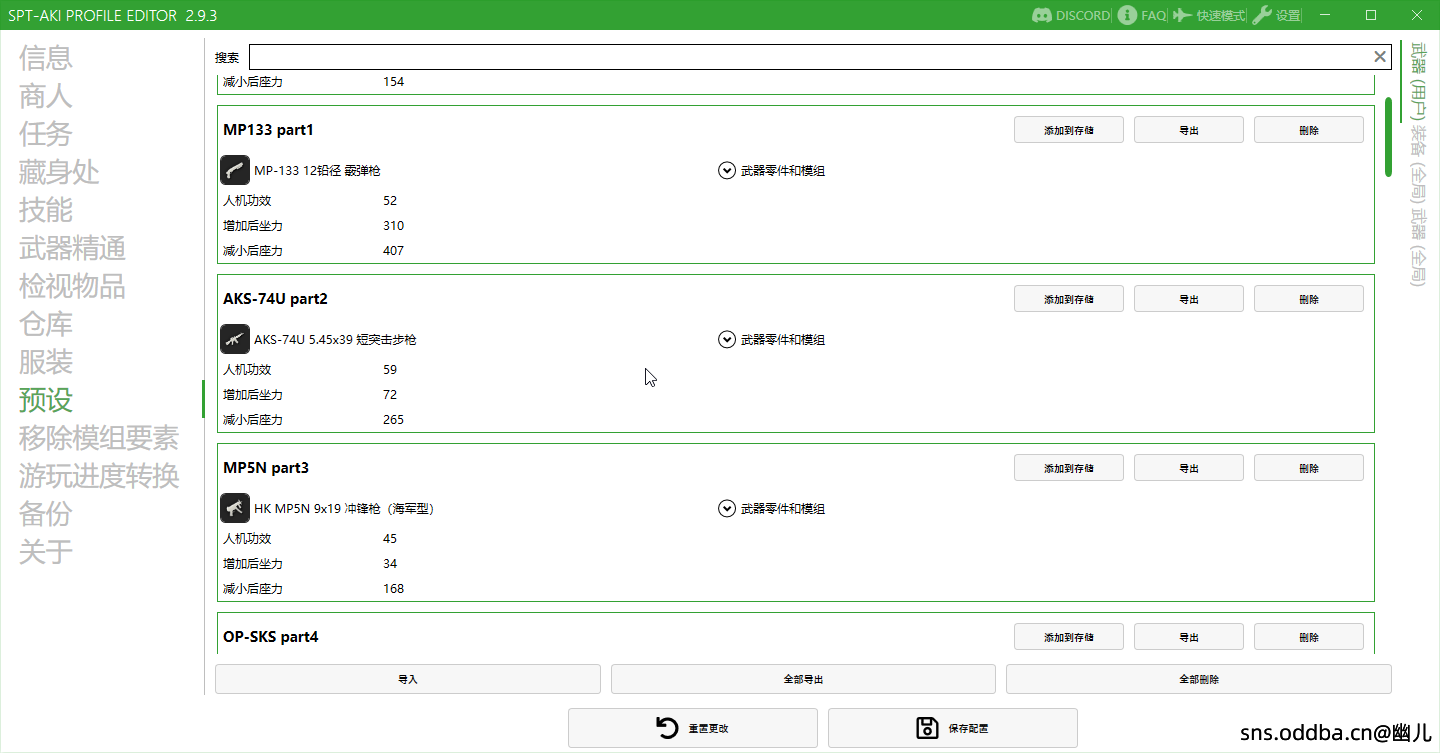Click the HK MP5N weapon icon
Screen dimensions: 1440x753
(235, 508)
